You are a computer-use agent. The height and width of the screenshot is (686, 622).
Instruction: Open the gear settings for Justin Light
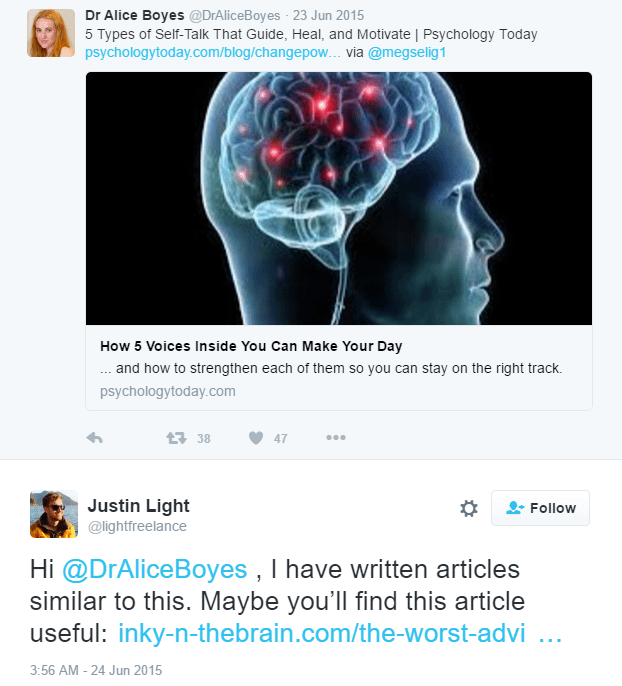(x=469, y=508)
